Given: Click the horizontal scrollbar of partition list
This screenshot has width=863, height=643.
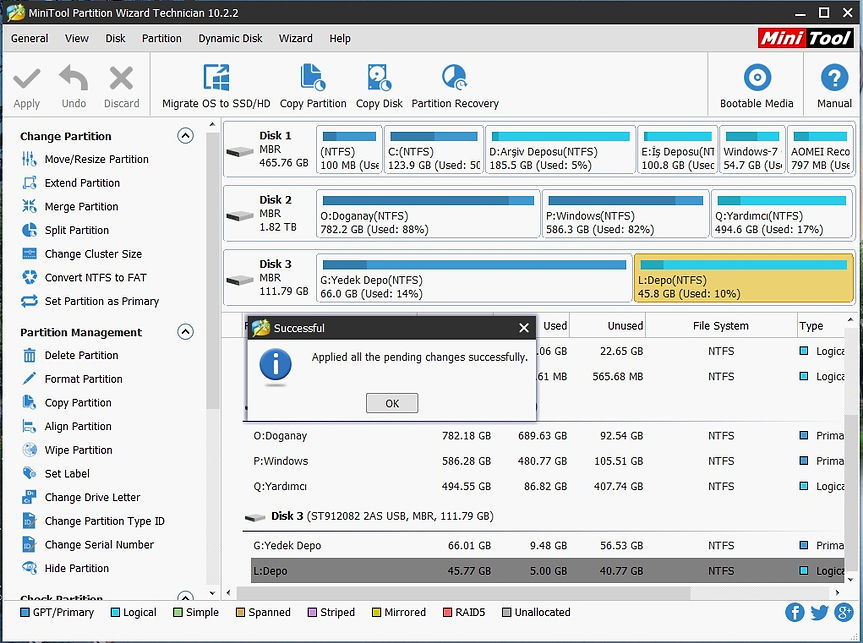Looking at the screenshot, I should click(463, 593).
